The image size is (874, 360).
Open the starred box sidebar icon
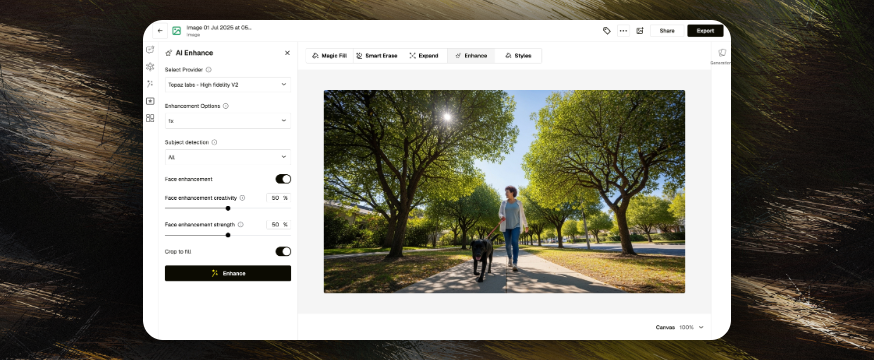point(150,101)
